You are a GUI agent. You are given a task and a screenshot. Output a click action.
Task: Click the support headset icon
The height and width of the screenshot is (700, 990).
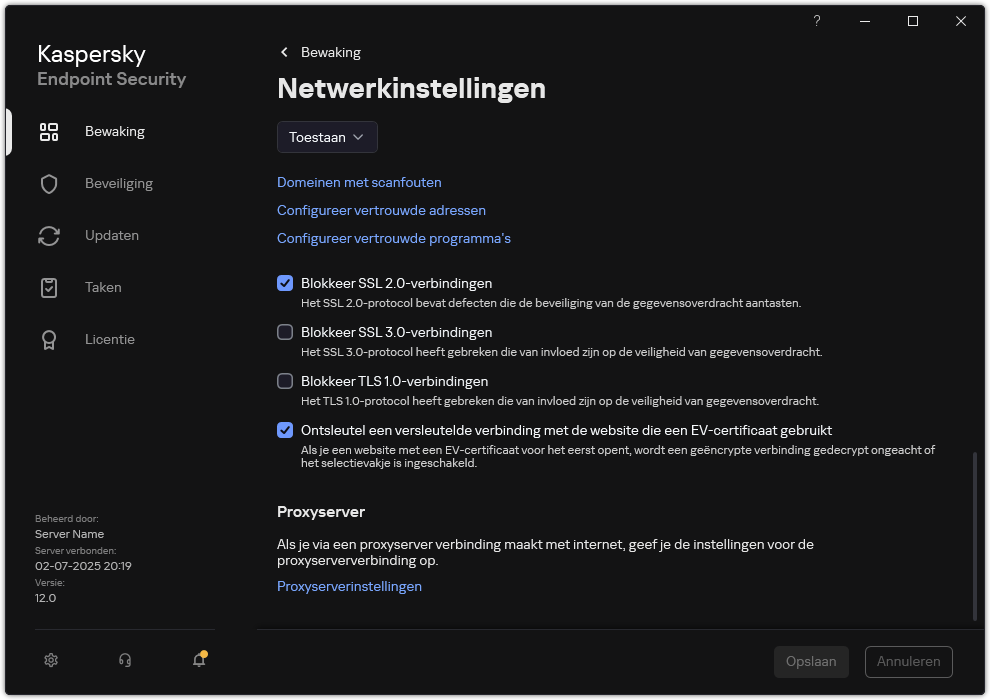[124, 660]
